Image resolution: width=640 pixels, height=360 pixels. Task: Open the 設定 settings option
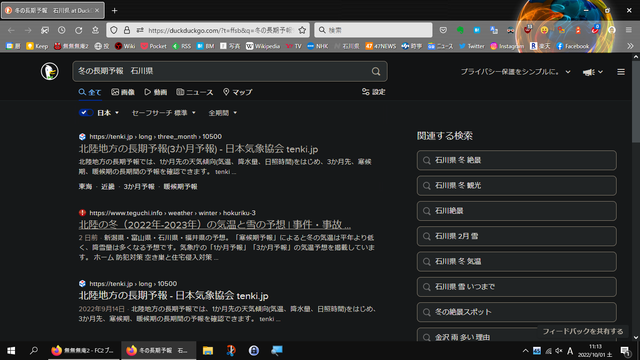pos(373,92)
